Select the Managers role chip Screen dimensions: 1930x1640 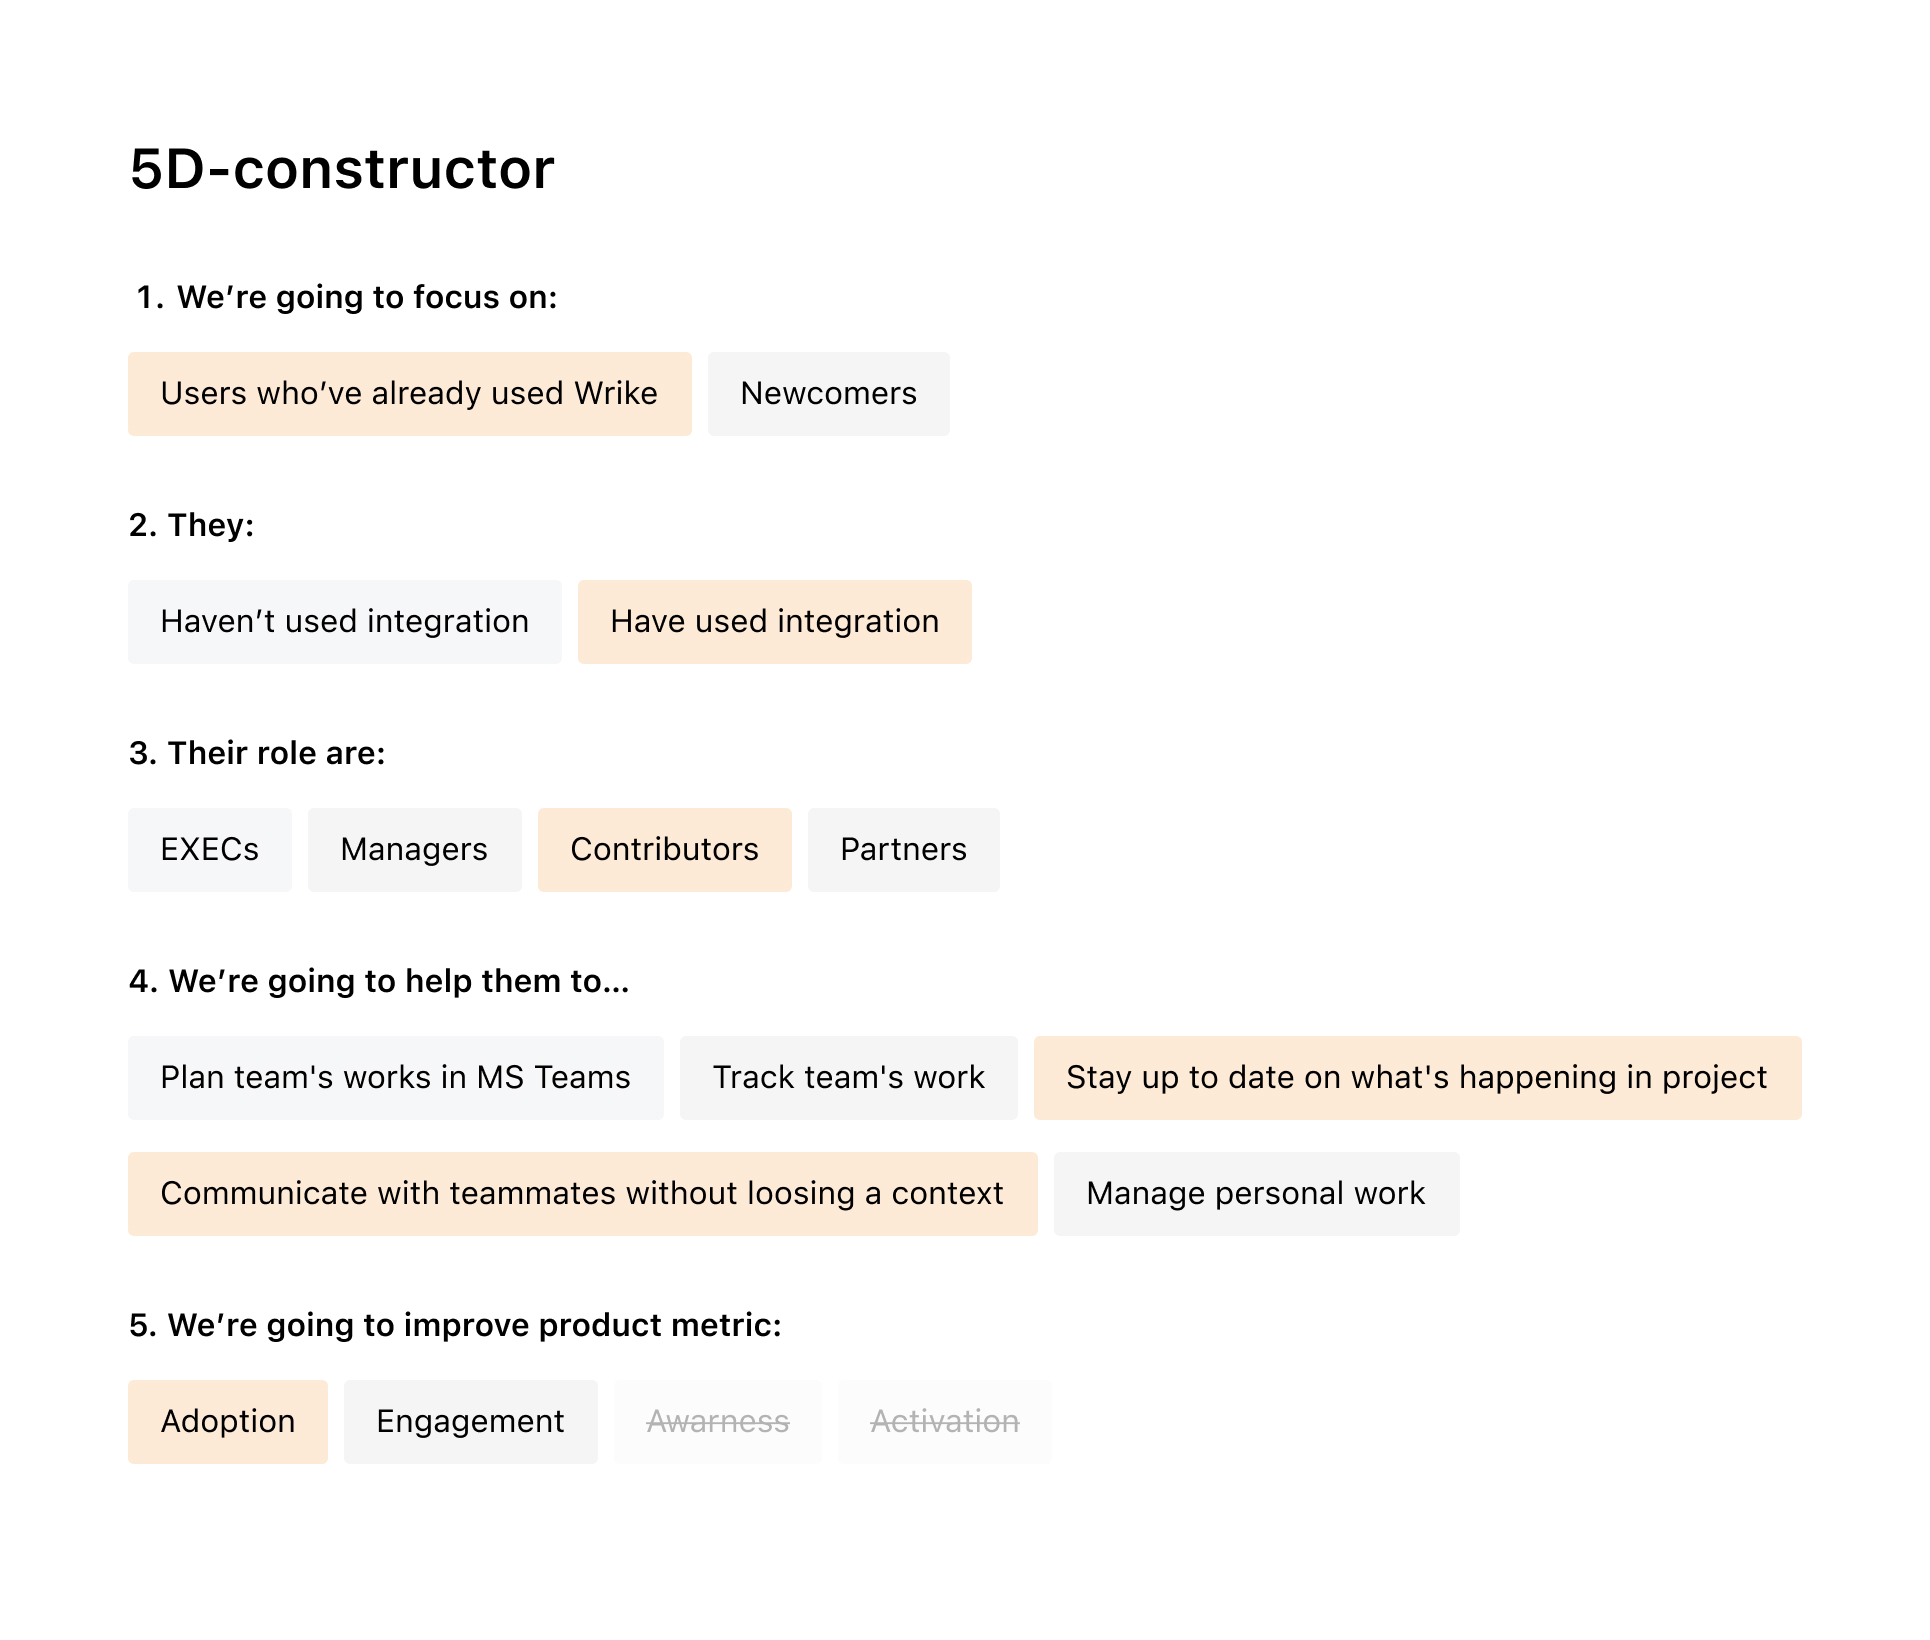click(x=415, y=849)
